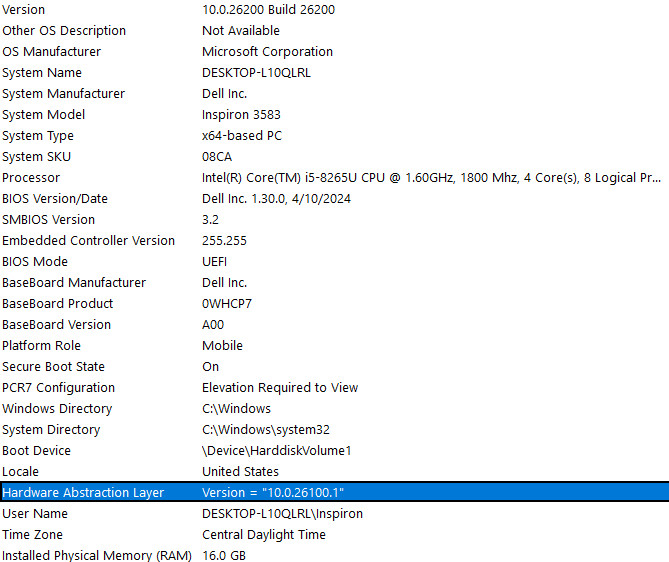
Task: Click the Mobile value
Action: pyautogui.click(x=222, y=345)
